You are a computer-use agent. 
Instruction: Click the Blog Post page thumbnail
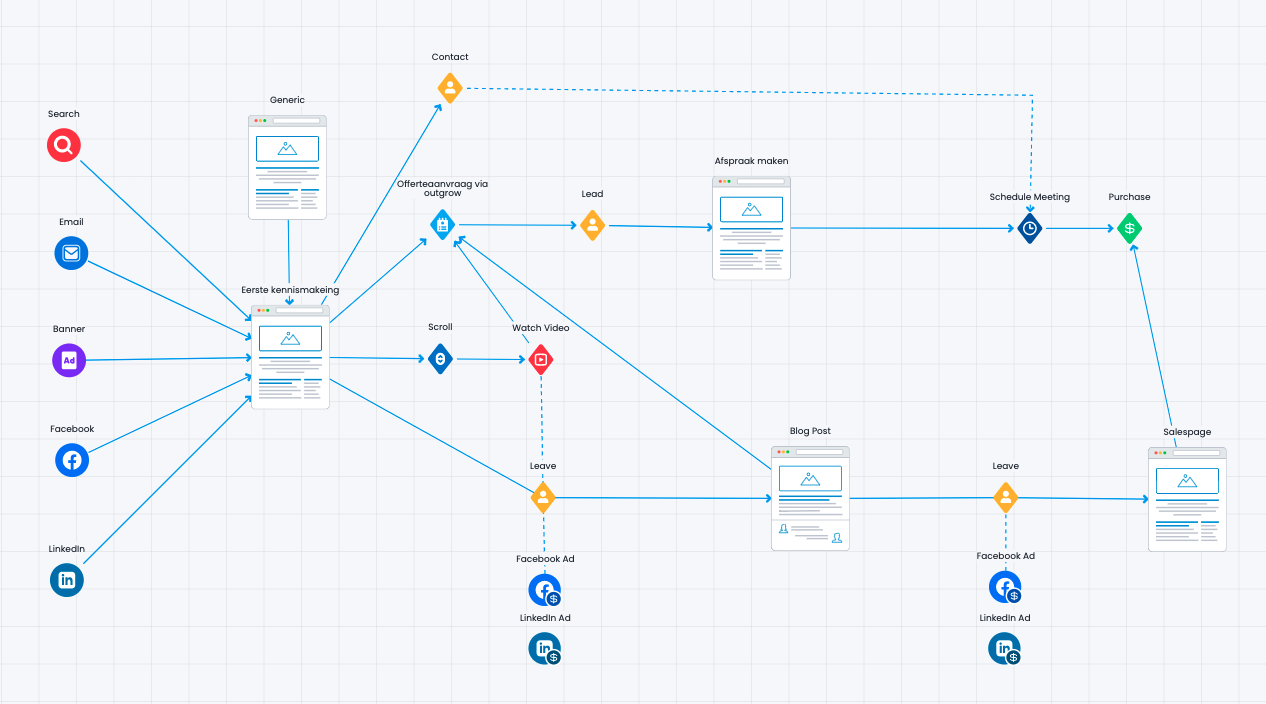click(x=810, y=498)
